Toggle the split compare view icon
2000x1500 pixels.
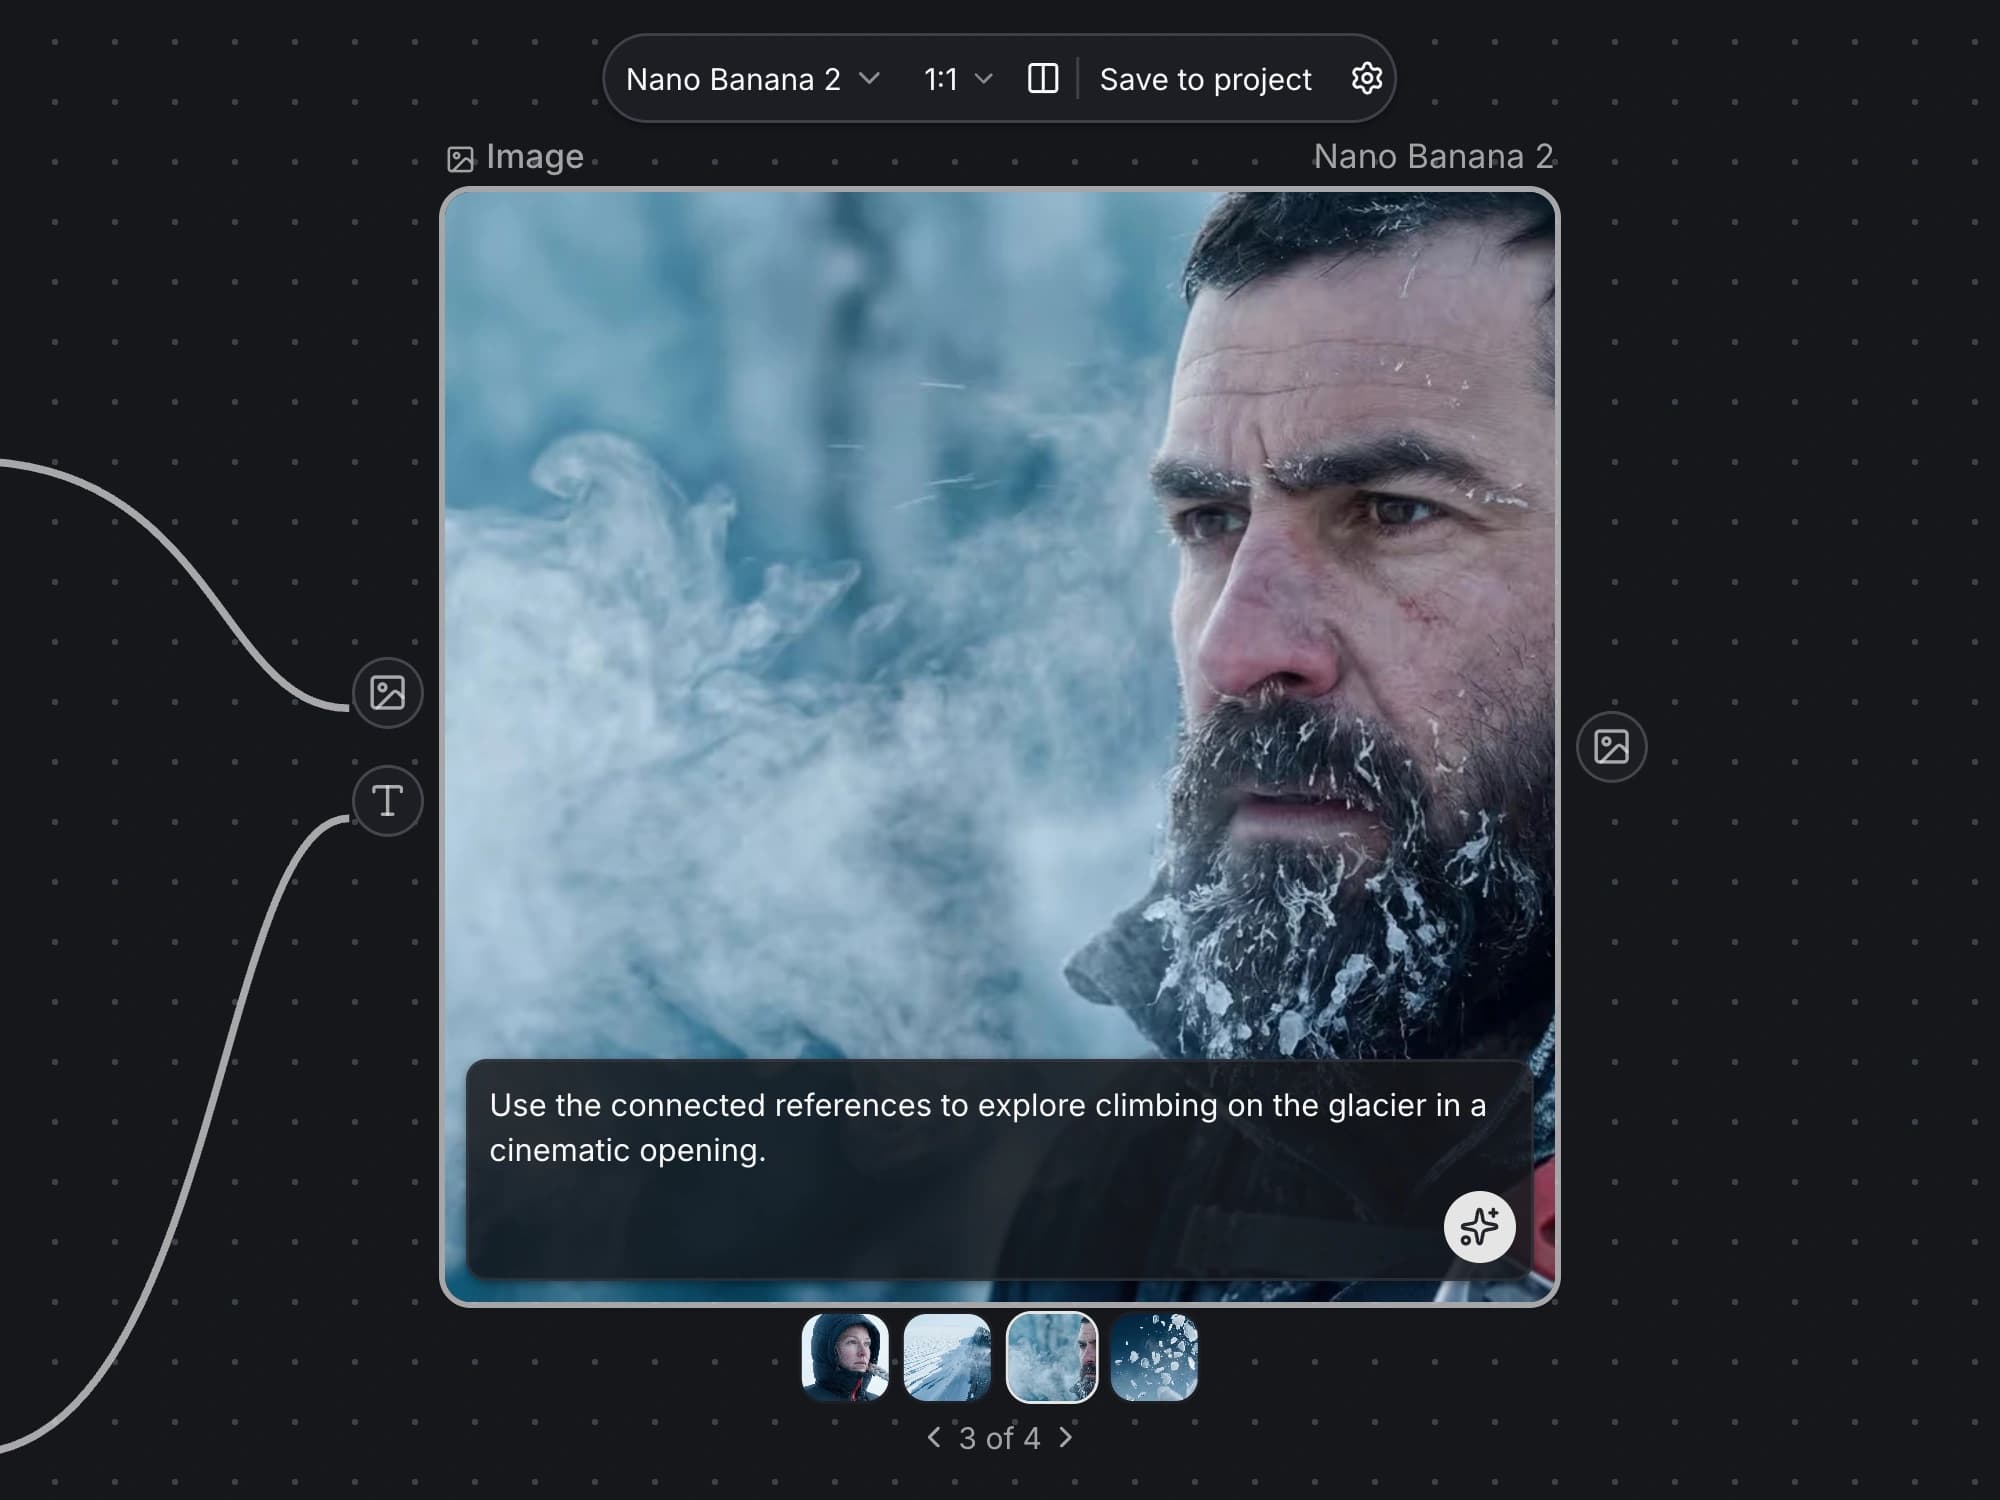pos(1043,78)
